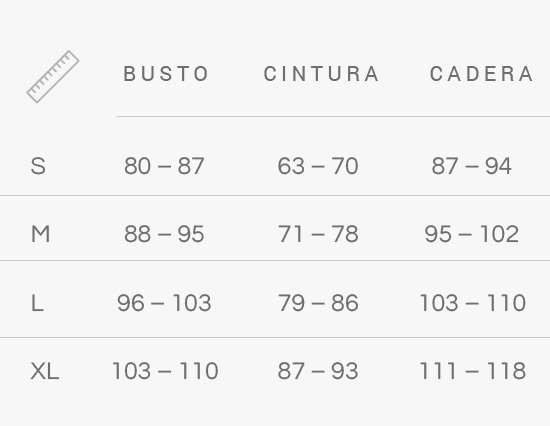Image resolution: width=550 pixels, height=426 pixels.
Task: Select the CADERA column header
Action: coord(481,74)
